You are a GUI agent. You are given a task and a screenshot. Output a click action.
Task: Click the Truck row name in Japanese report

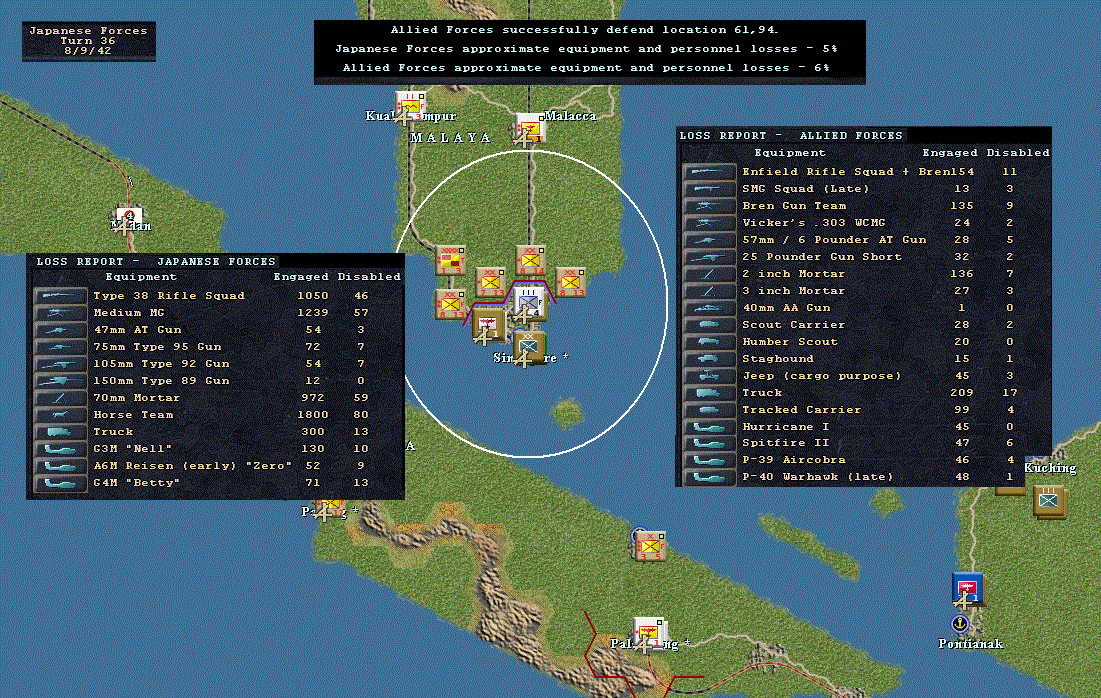pos(113,432)
